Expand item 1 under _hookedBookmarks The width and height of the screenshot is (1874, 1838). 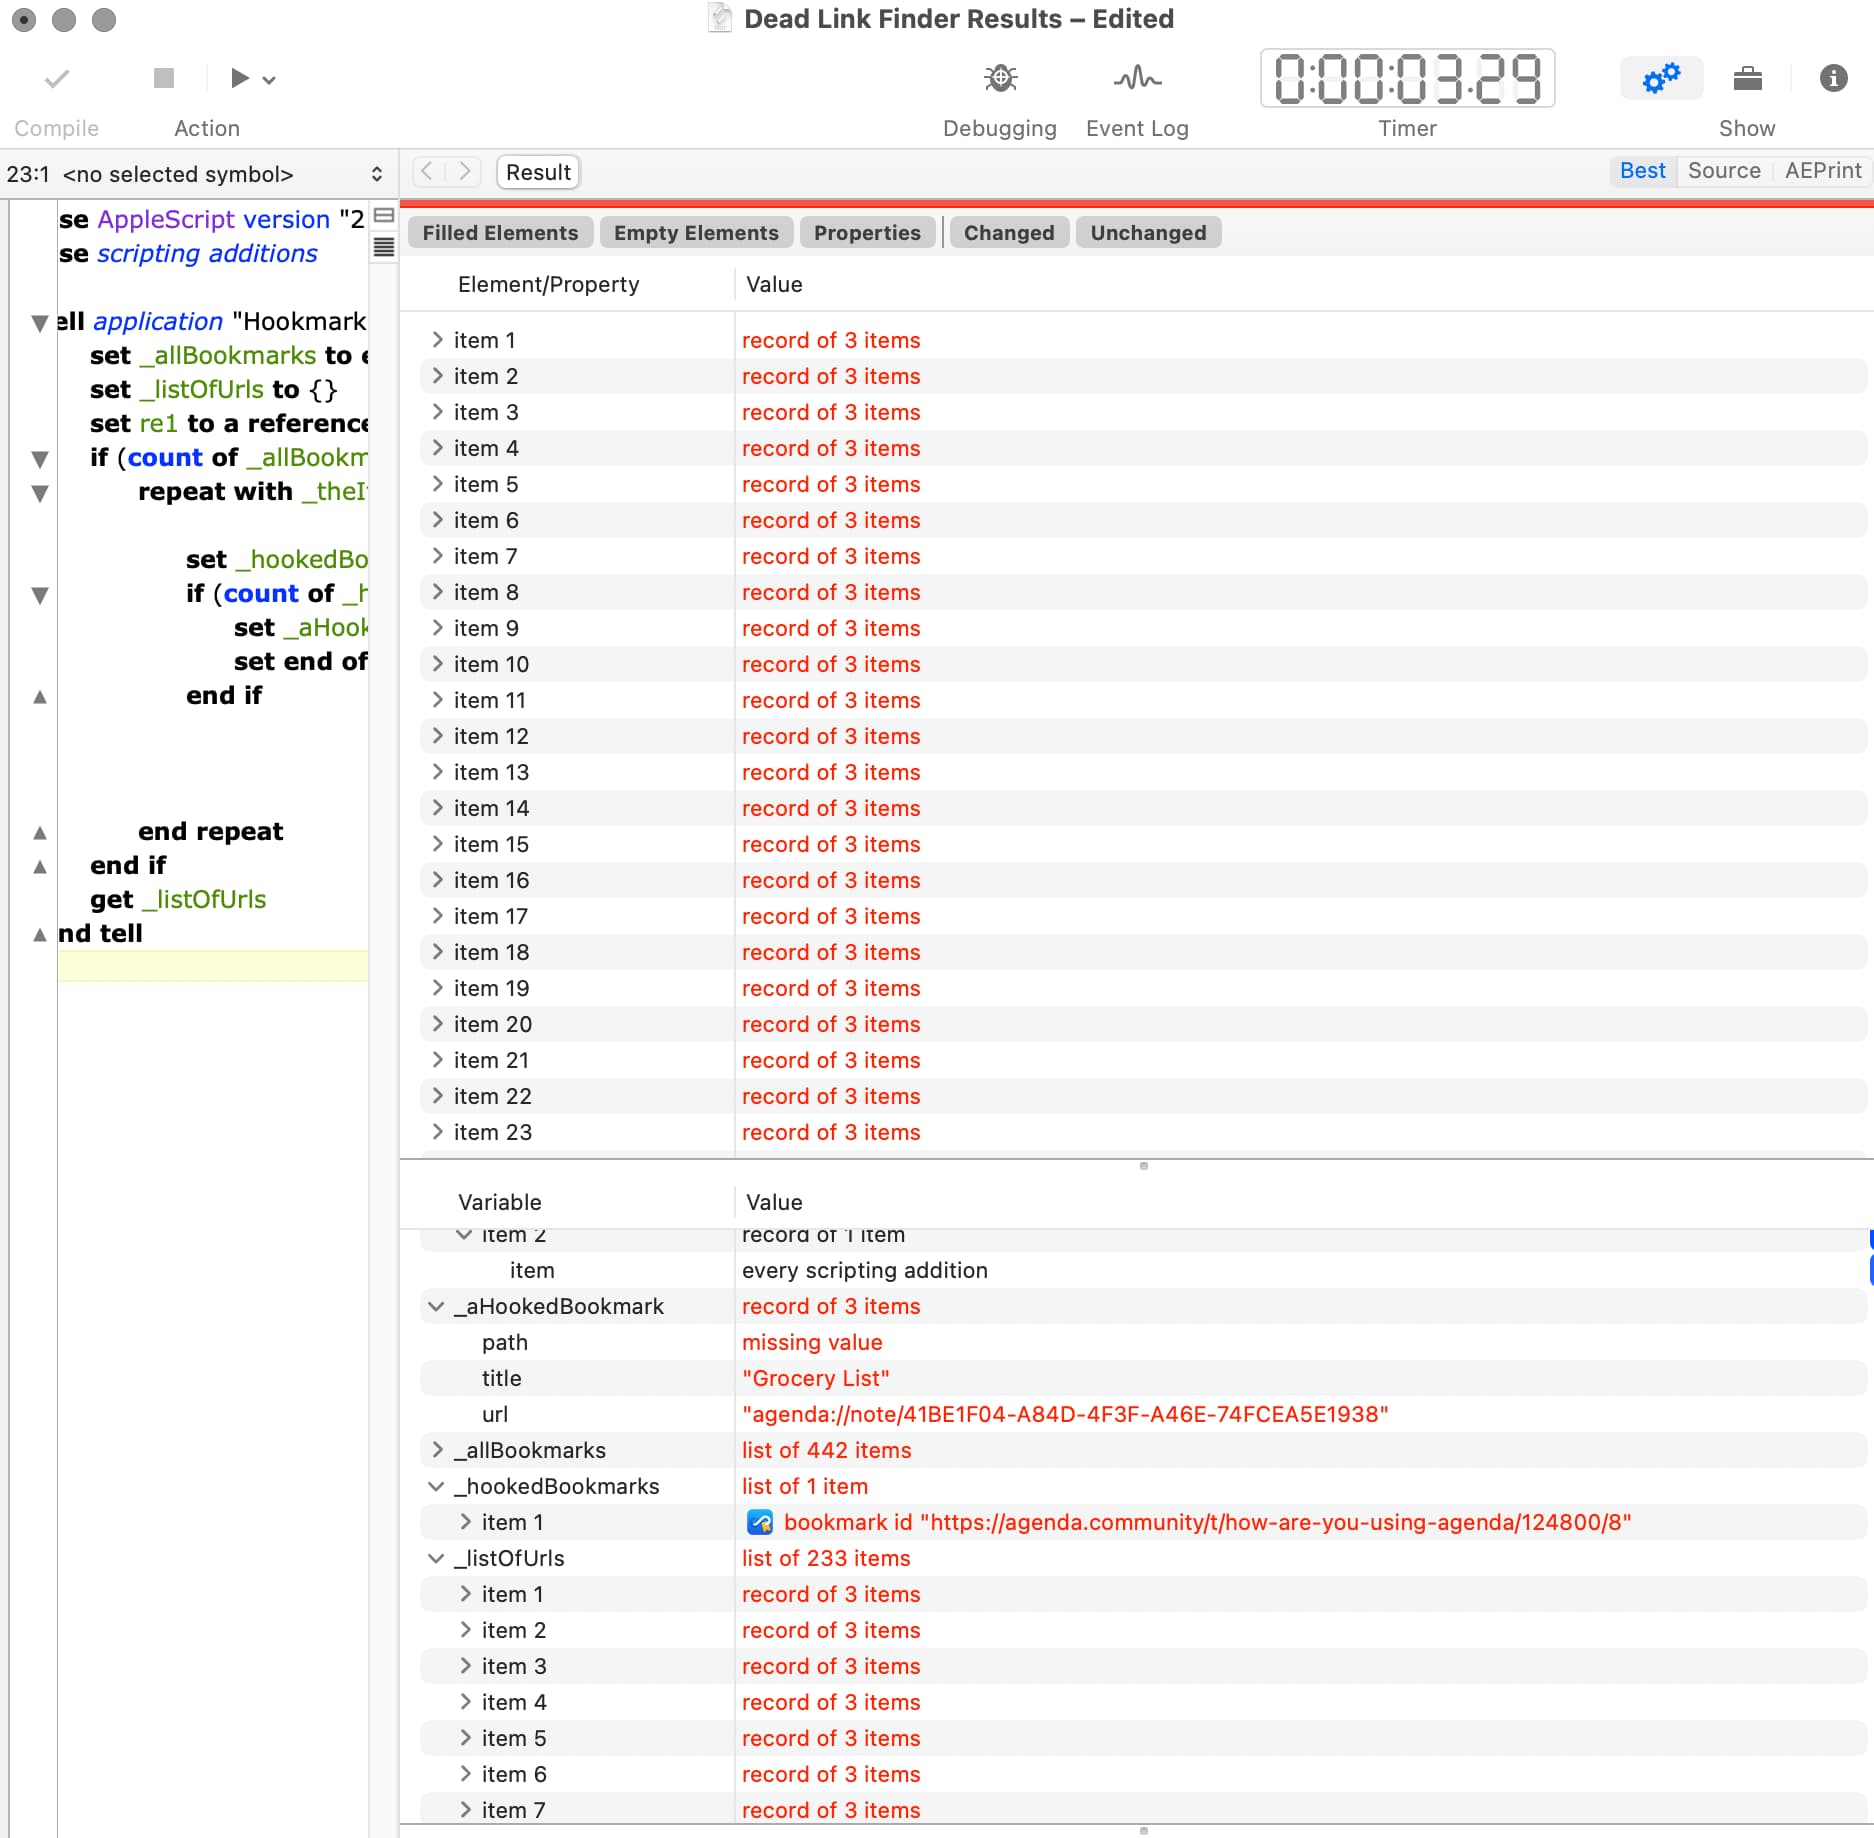pos(465,1522)
